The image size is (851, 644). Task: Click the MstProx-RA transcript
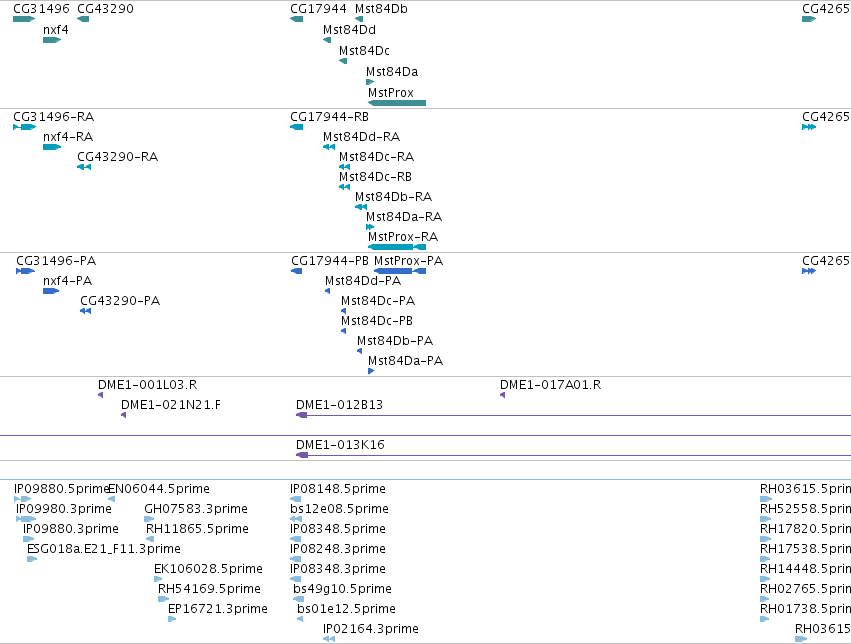[x=397, y=247]
